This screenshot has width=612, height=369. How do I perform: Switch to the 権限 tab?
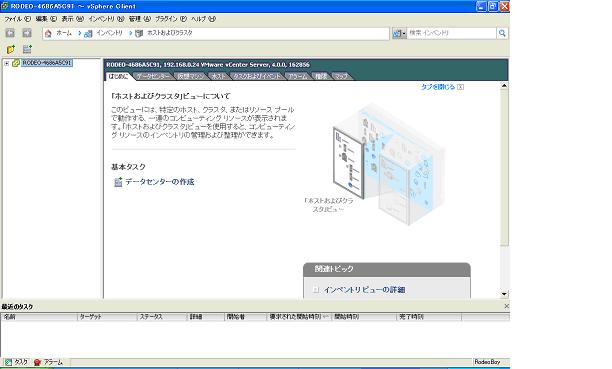pyautogui.click(x=321, y=76)
